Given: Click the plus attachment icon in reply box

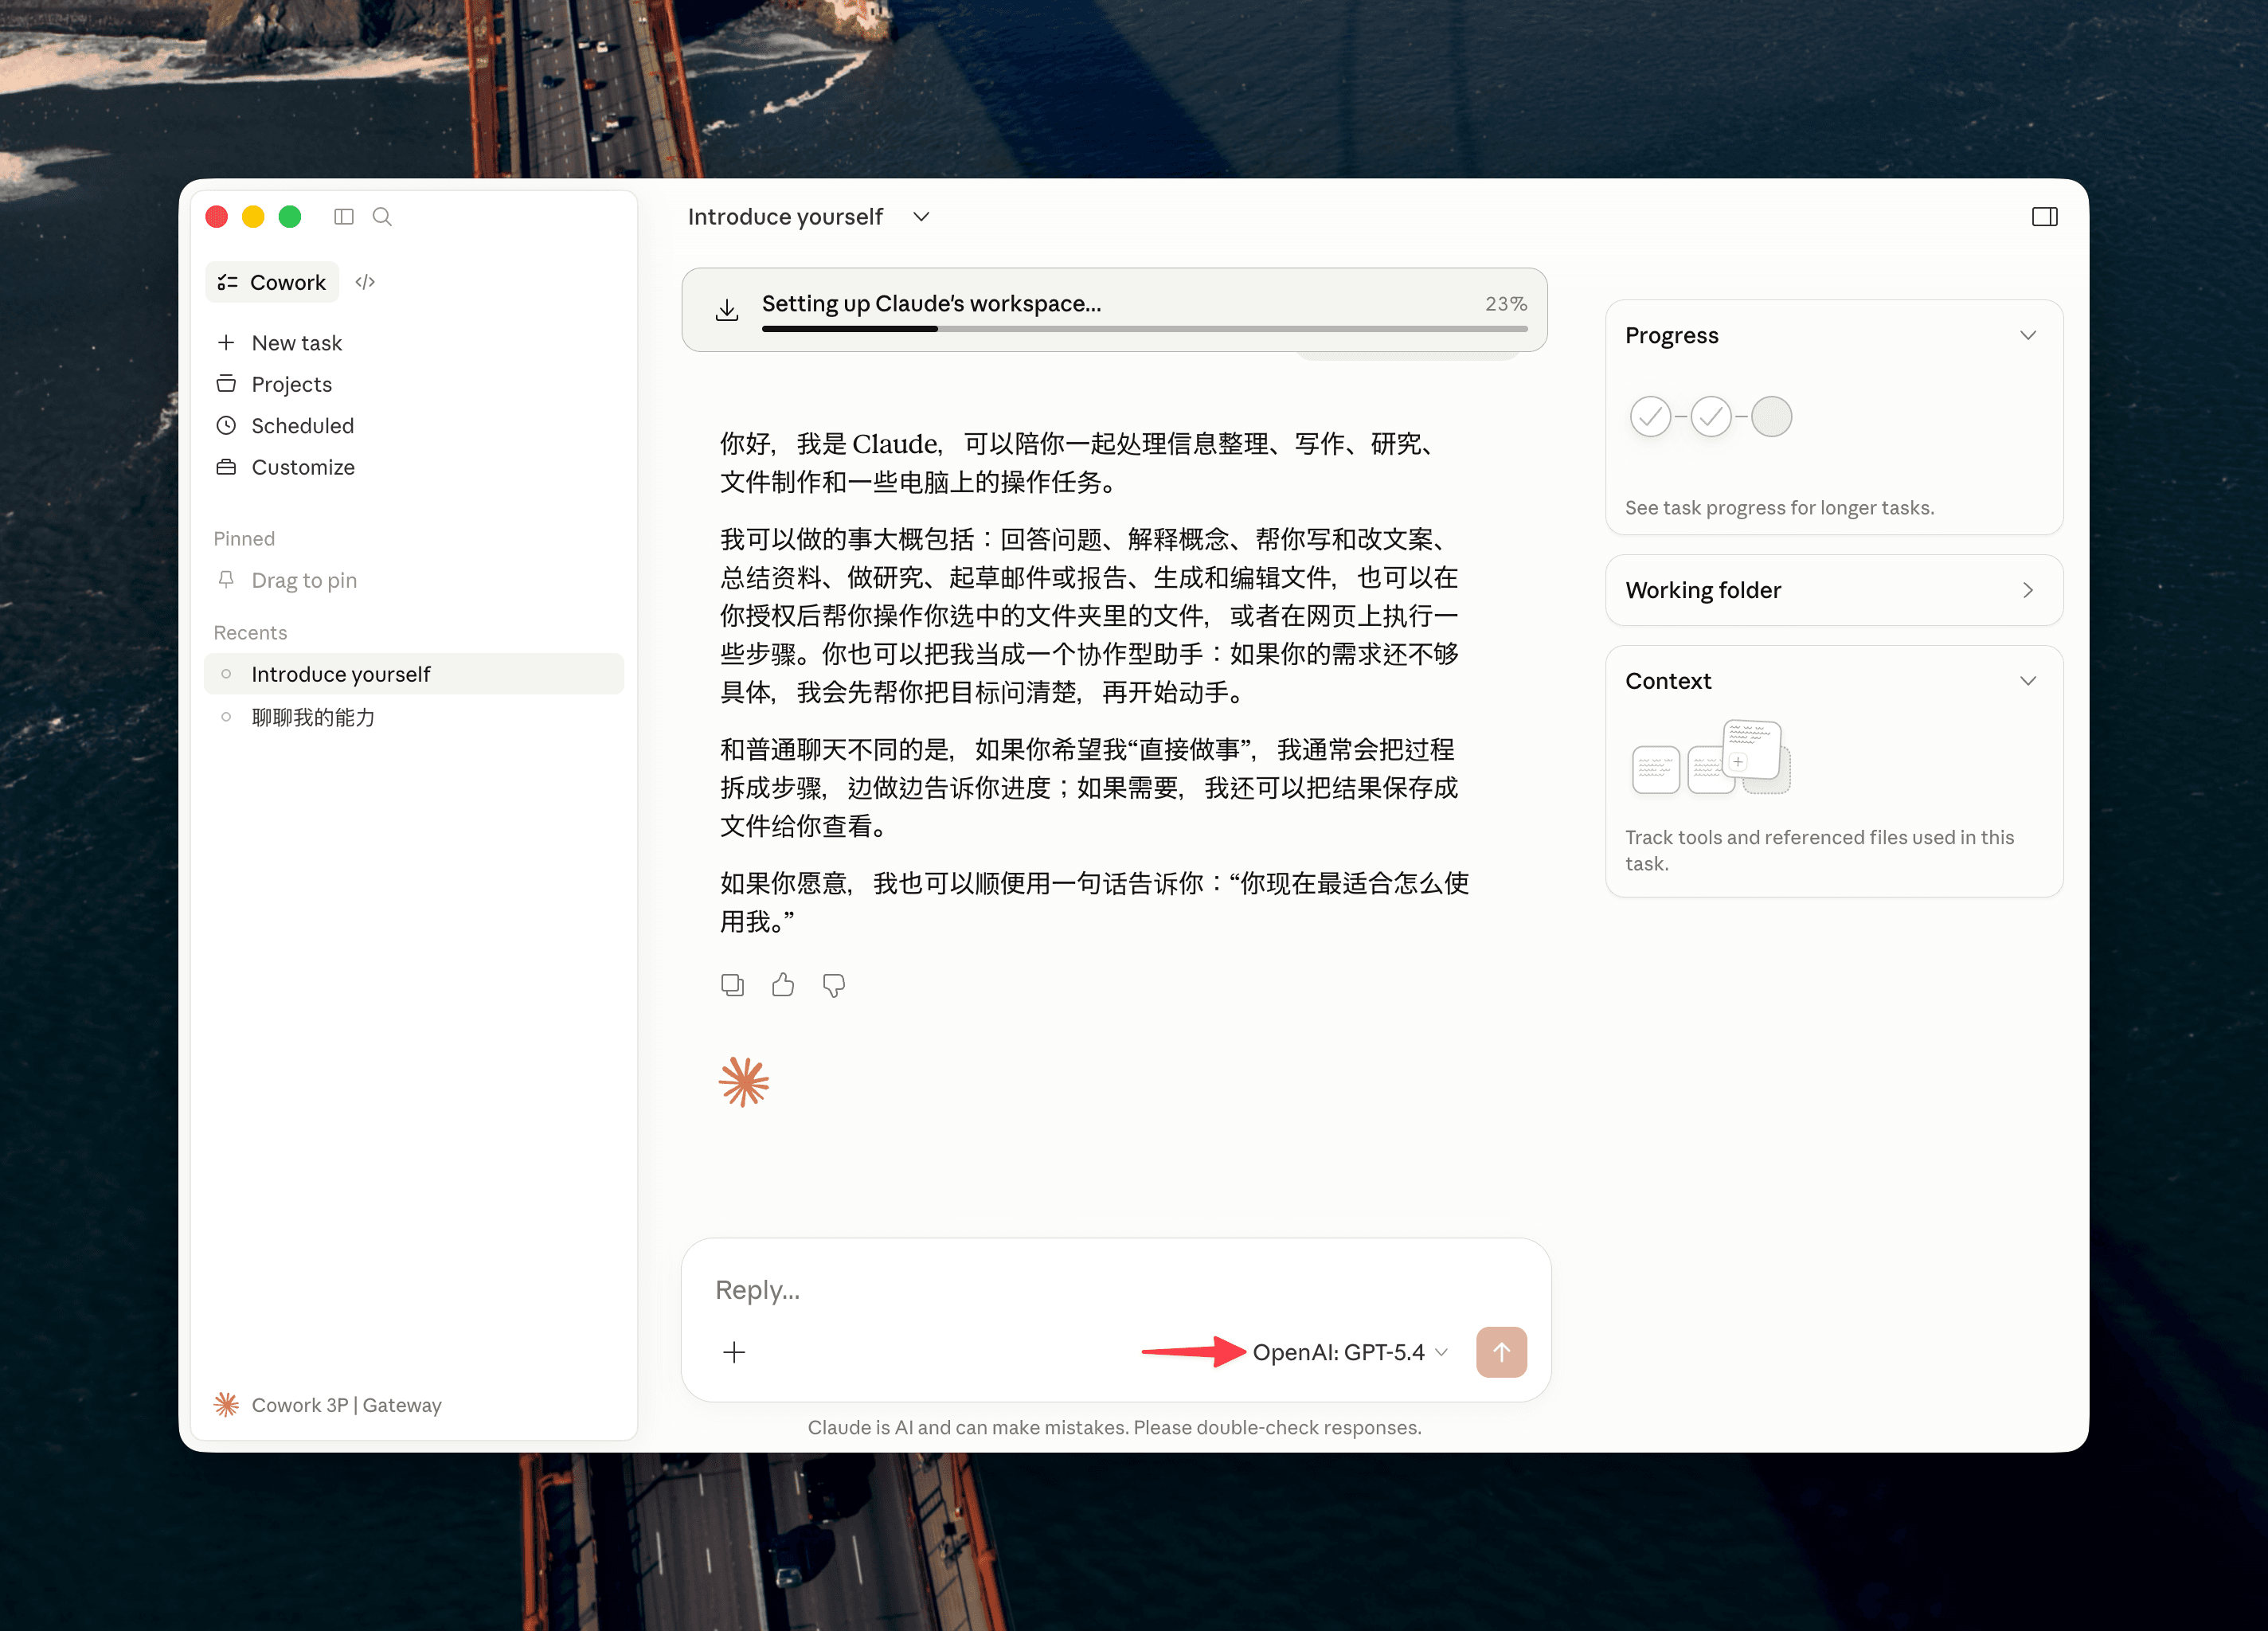Looking at the screenshot, I should tap(734, 1352).
